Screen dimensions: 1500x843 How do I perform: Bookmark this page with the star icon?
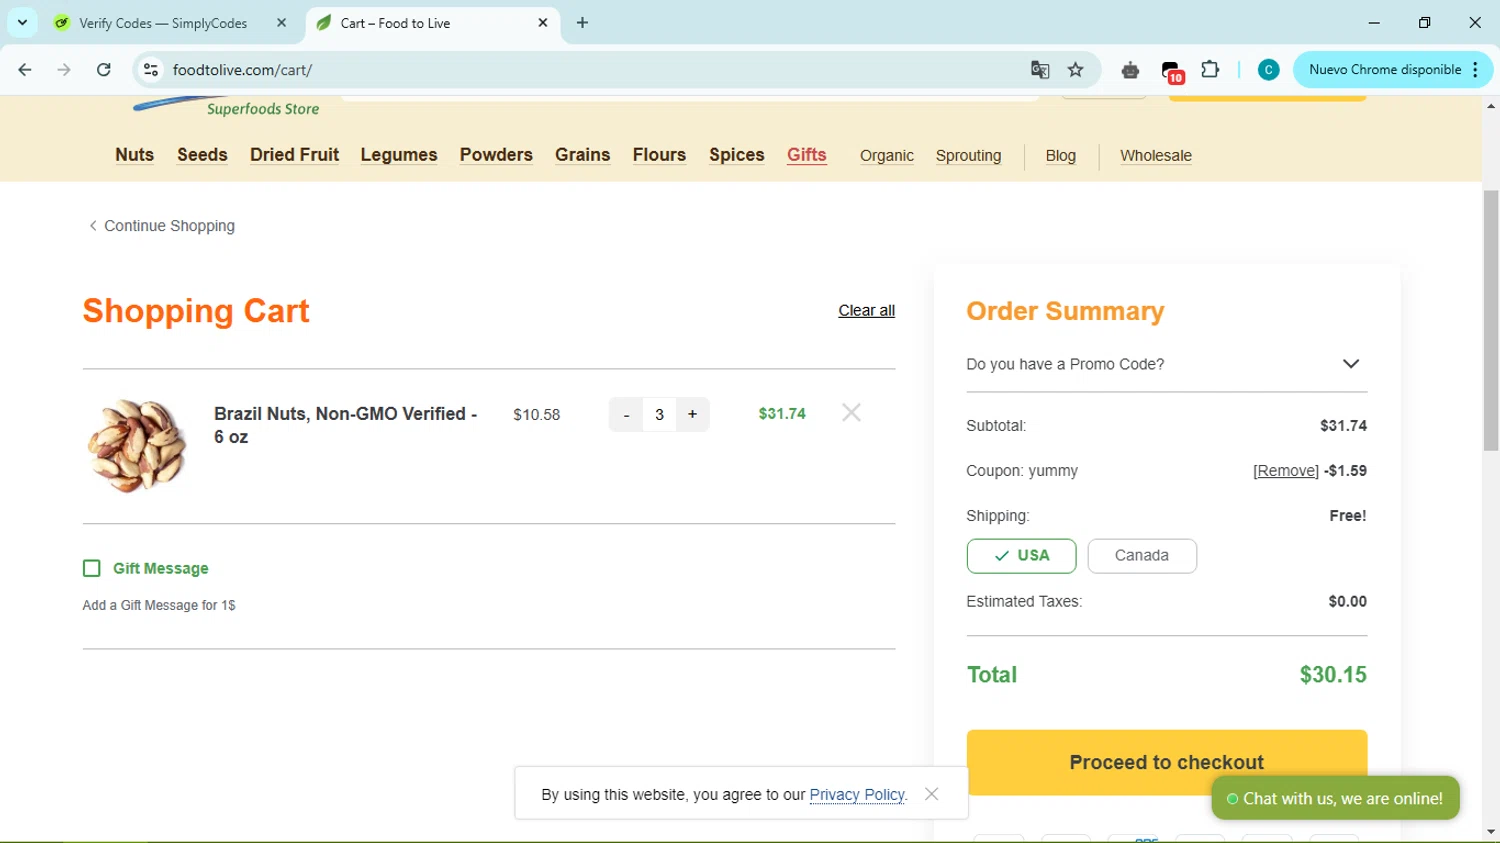[x=1076, y=70]
